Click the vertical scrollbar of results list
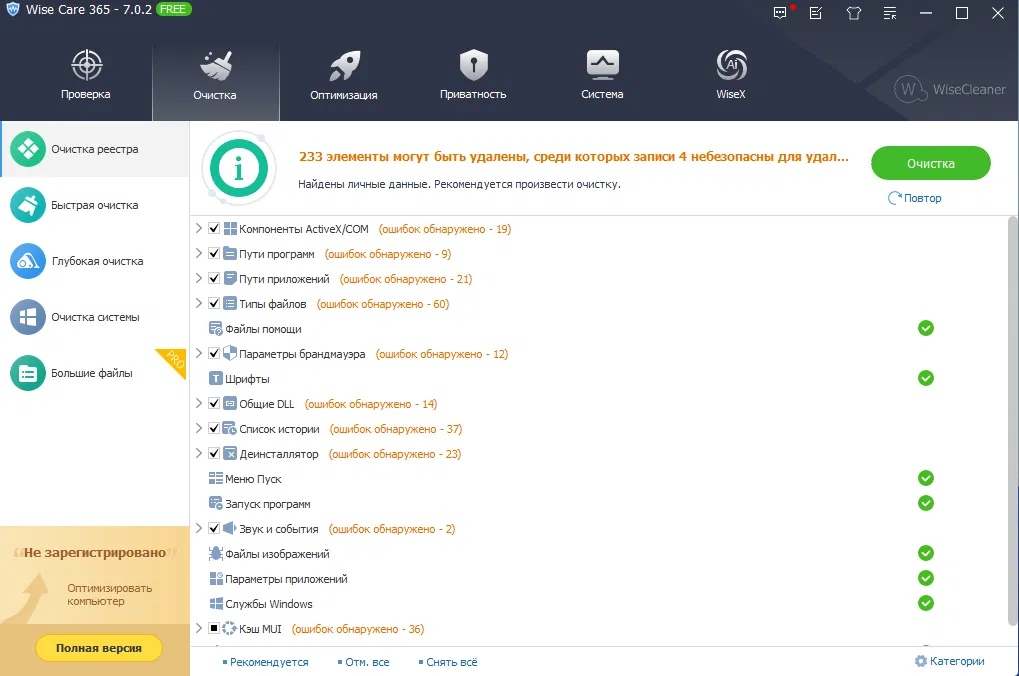This screenshot has width=1019, height=676. 1013,421
